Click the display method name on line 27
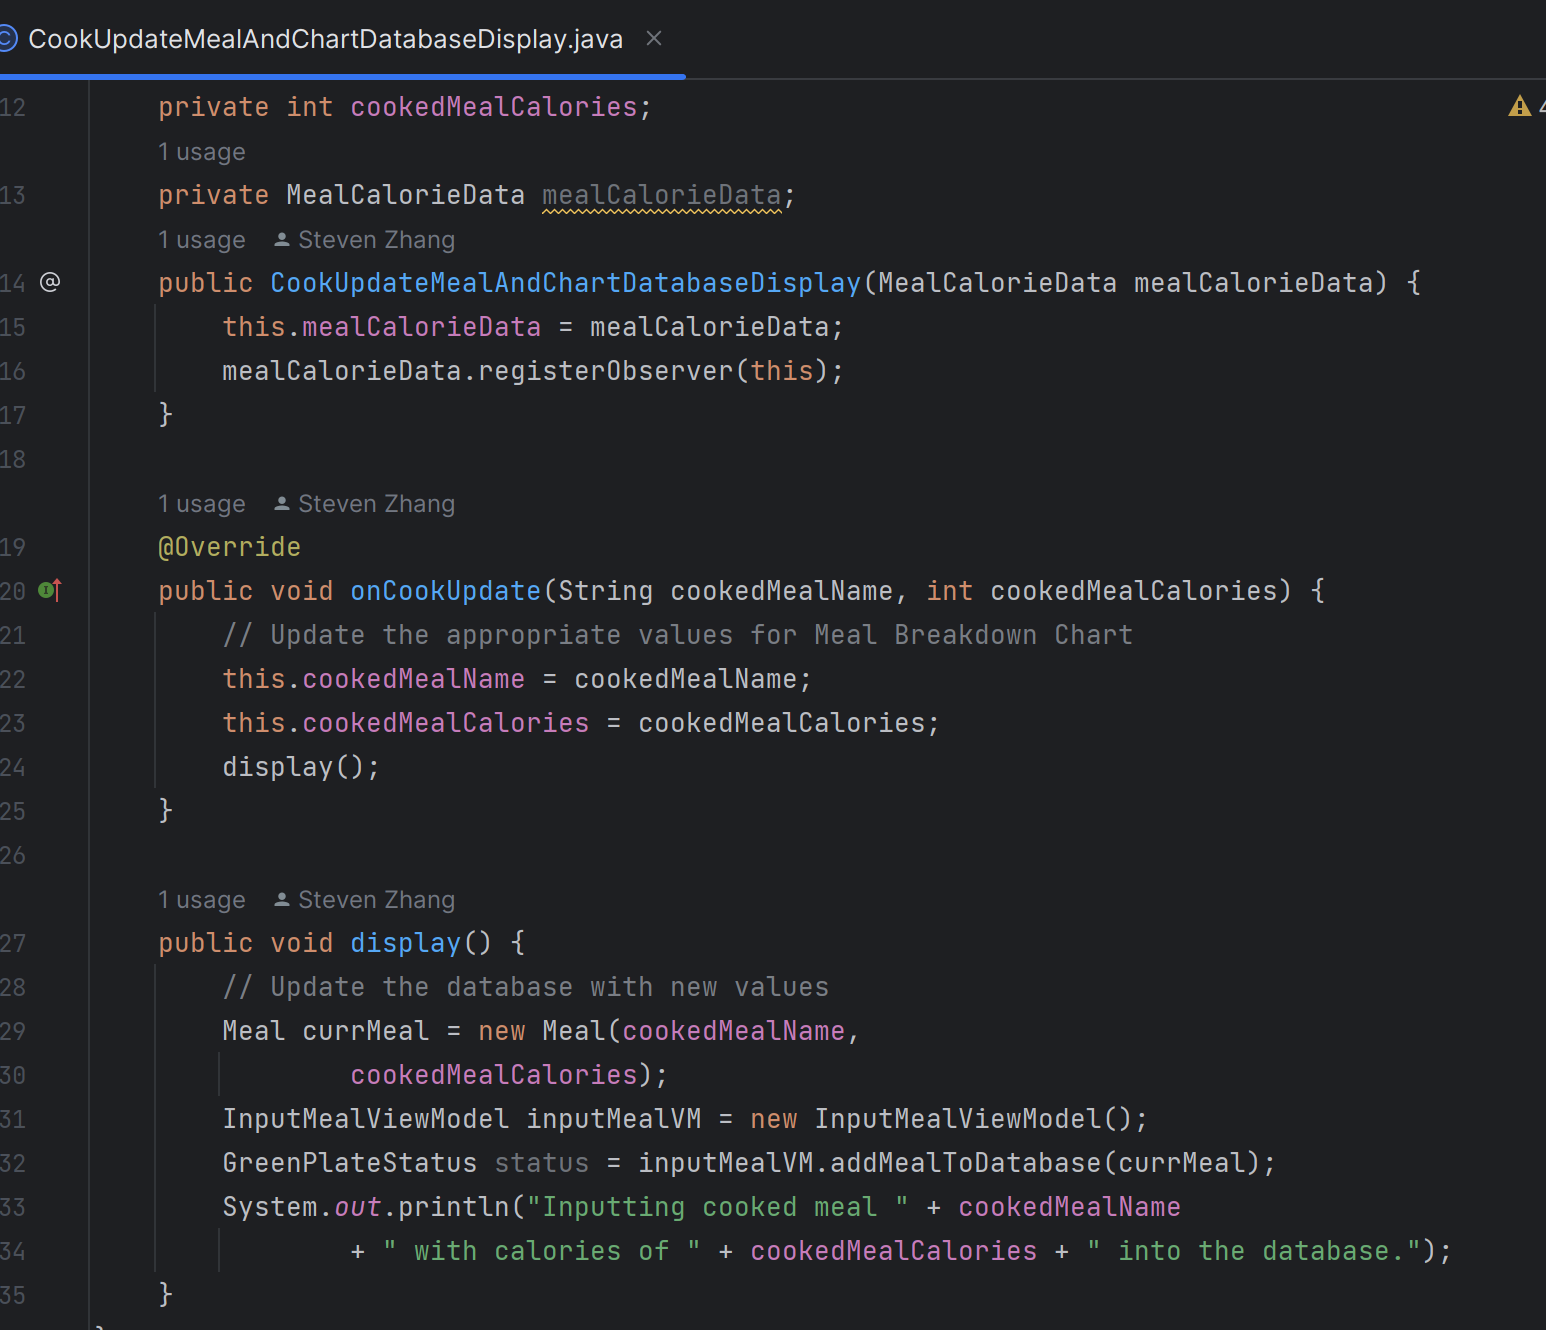 tap(406, 943)
